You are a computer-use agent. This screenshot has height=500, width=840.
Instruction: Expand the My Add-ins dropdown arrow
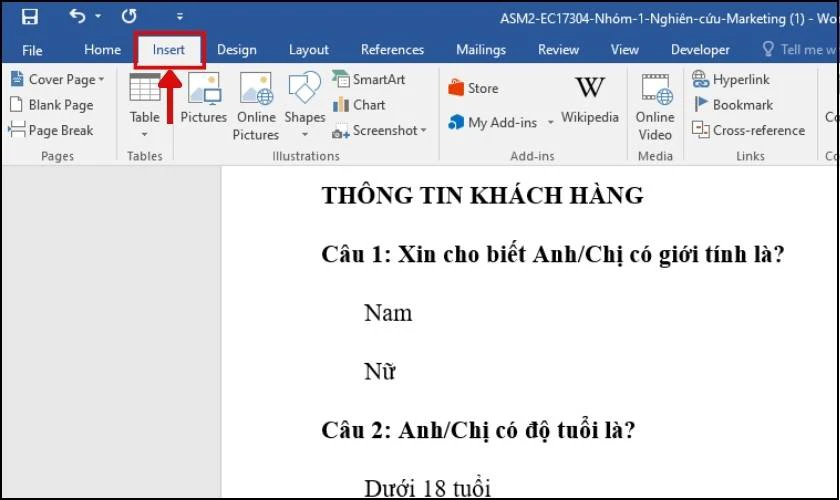click(x=550, y=122)
